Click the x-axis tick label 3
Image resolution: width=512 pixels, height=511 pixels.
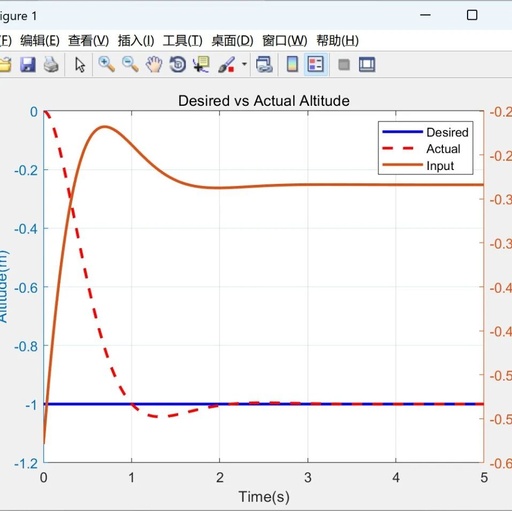pos(308,477)
